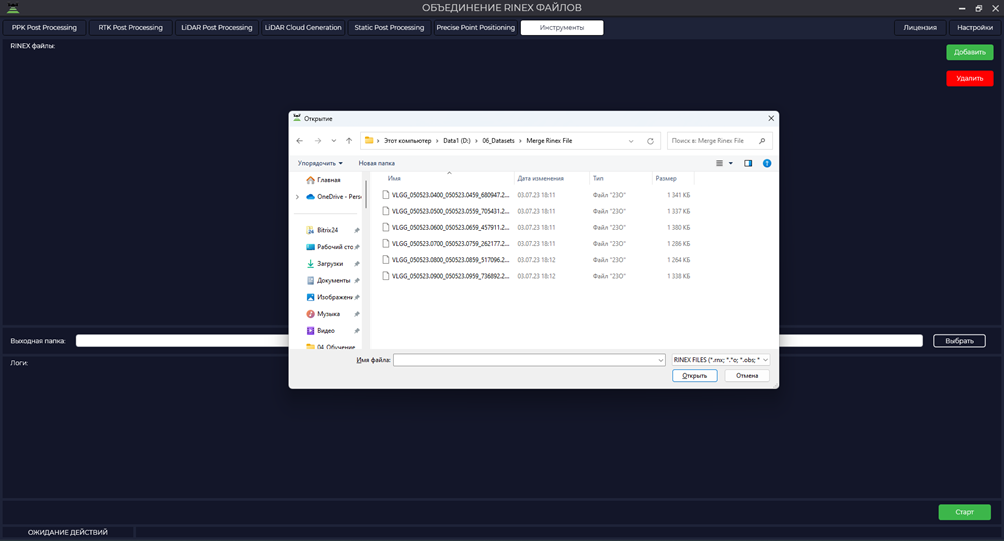Click the green Добавить button

969,52
